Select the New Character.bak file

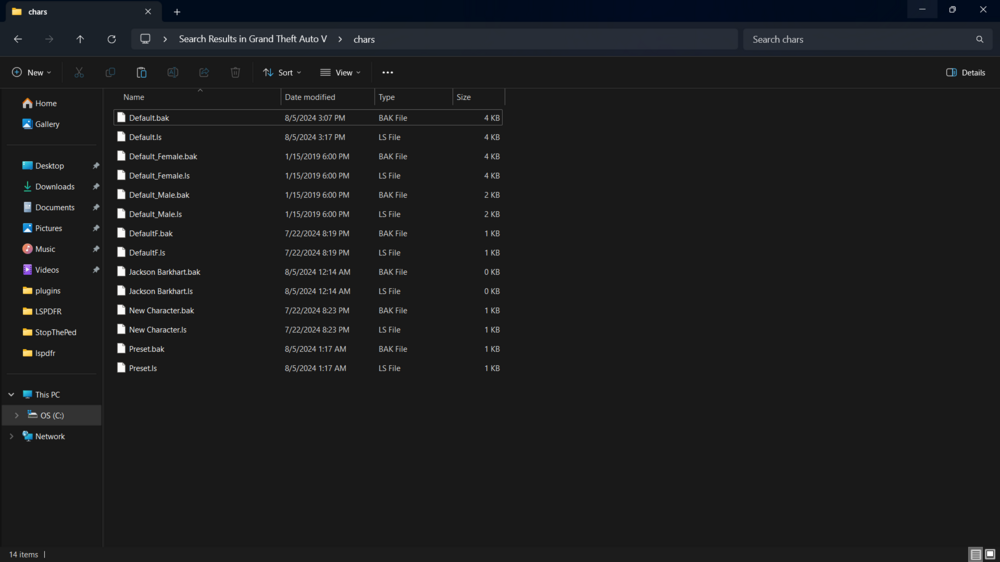click(308, 311)
